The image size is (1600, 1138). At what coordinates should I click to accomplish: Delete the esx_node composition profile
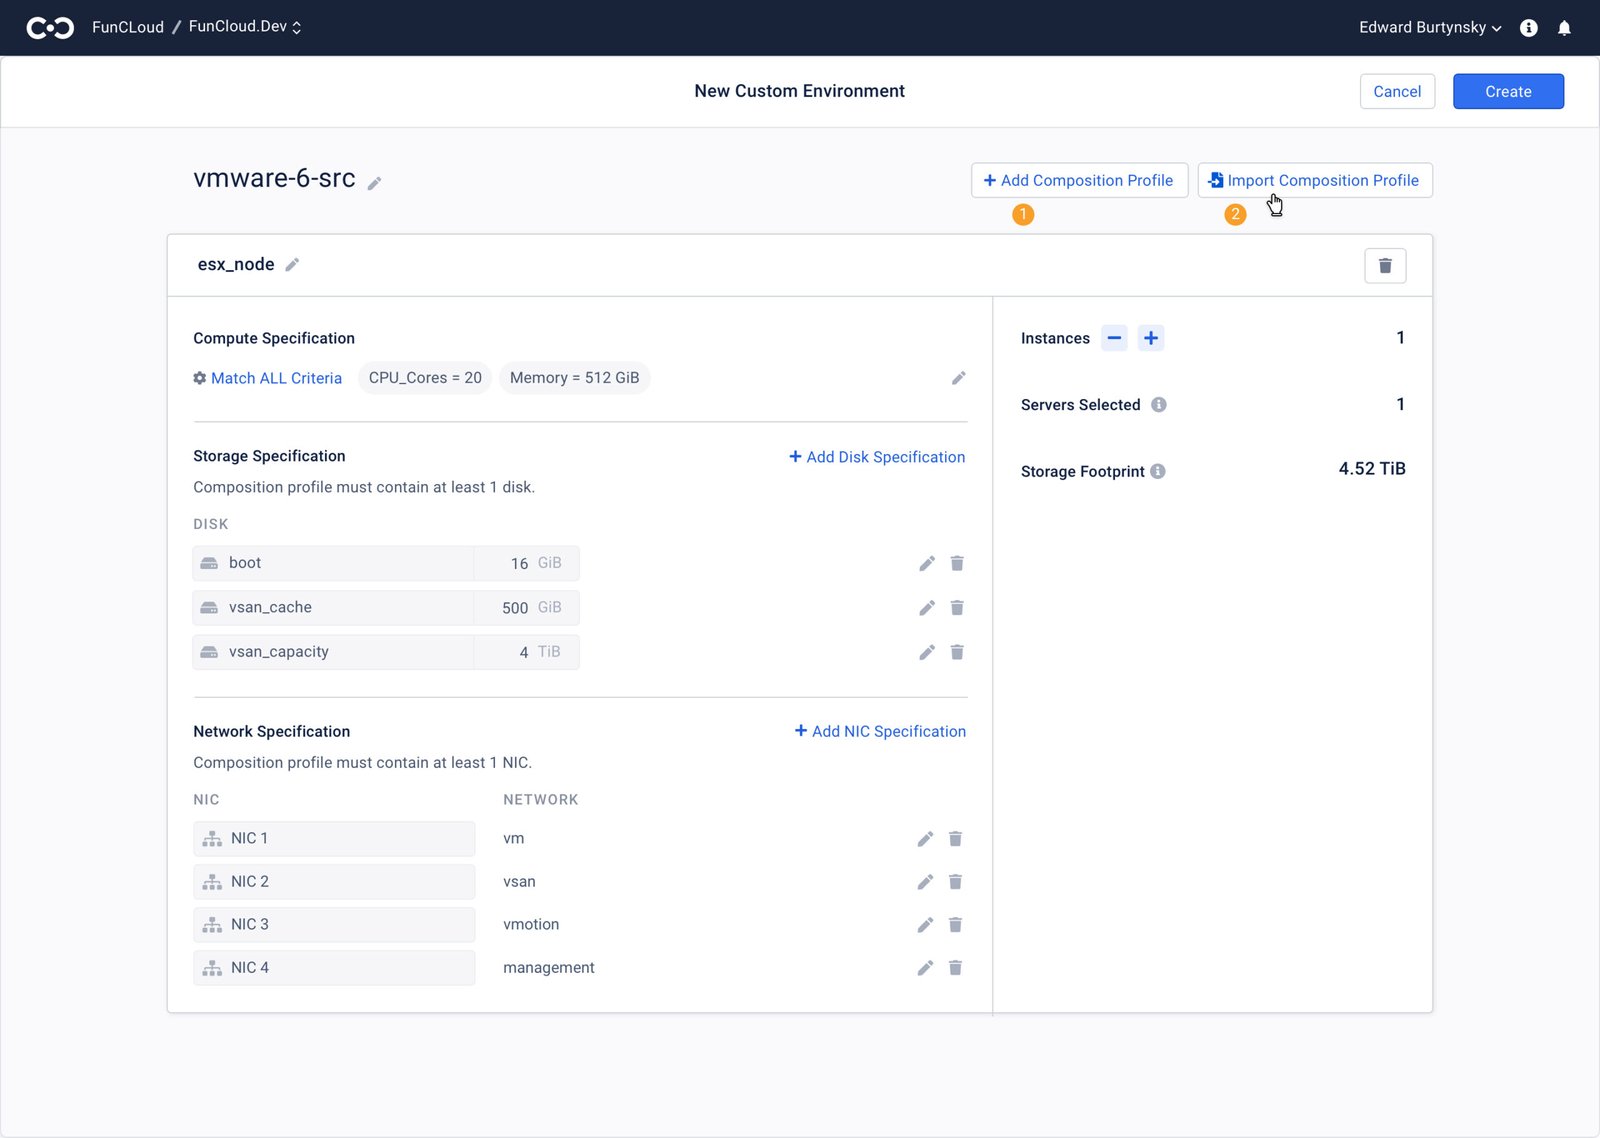point(1385,266)
